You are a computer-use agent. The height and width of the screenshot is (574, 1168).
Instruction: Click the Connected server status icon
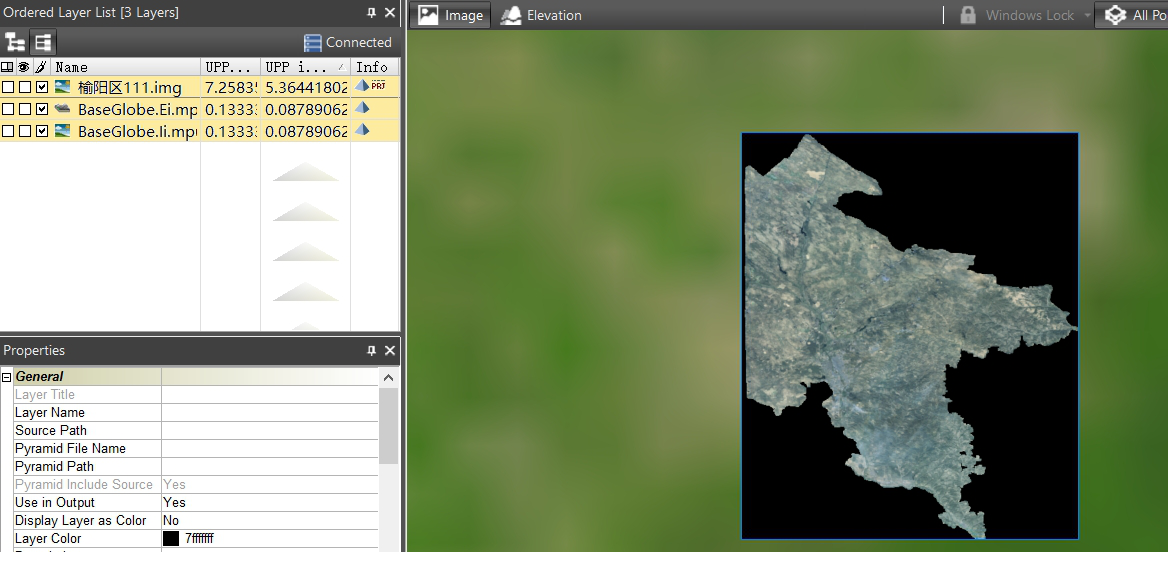pos(312,43)
